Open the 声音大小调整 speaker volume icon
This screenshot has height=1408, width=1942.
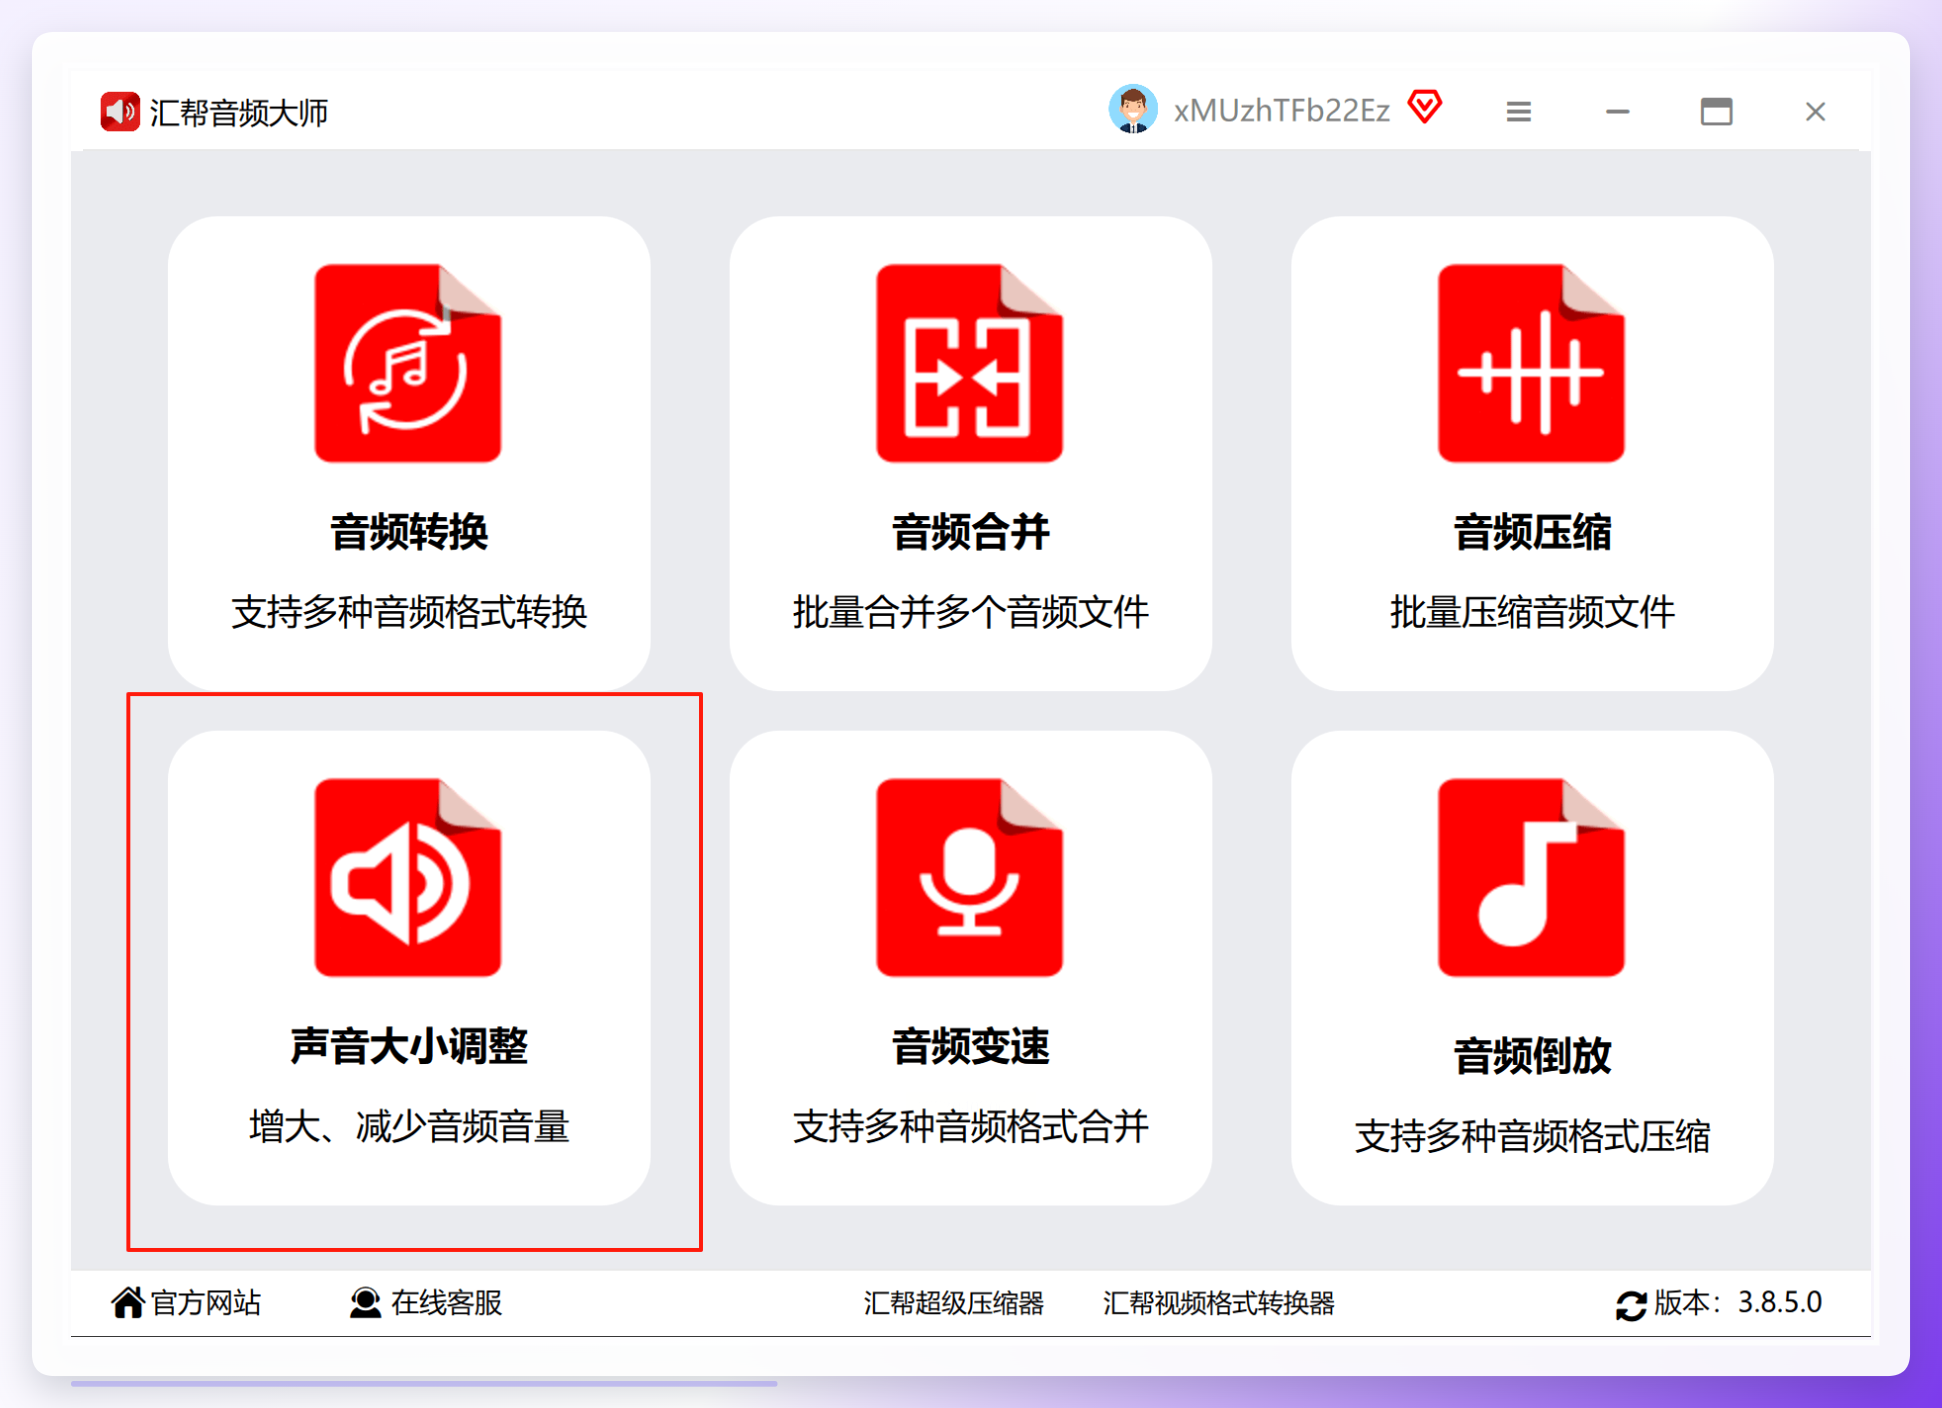tap(408, 877)
